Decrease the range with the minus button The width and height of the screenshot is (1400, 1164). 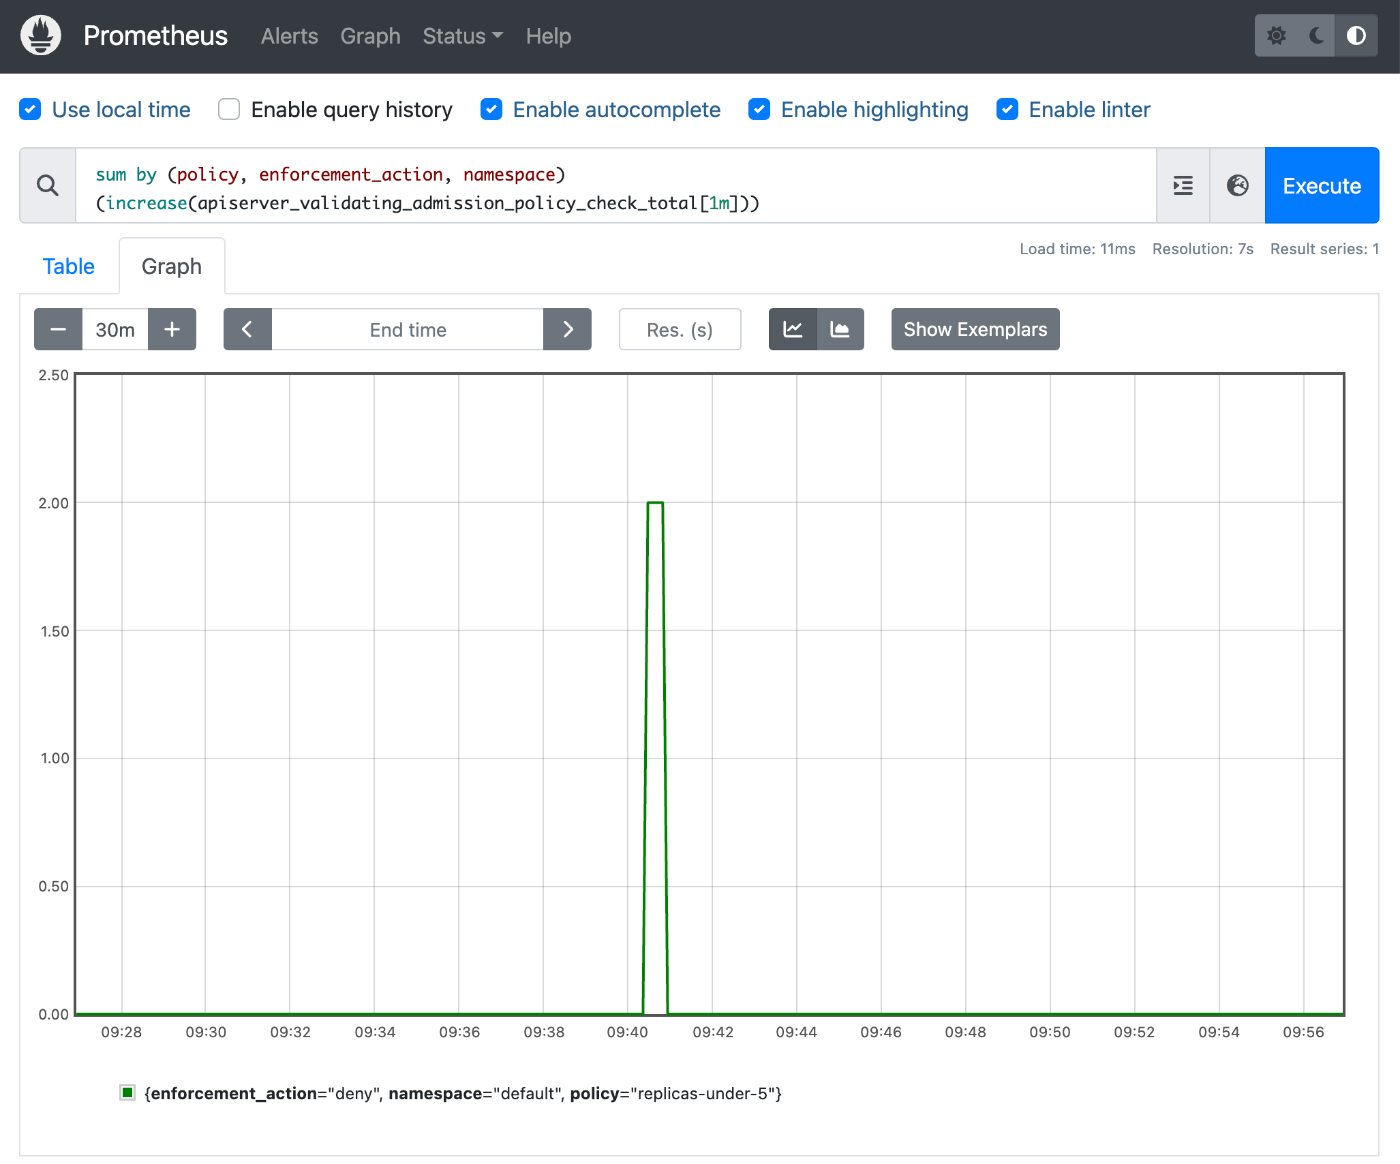[58, 329]
